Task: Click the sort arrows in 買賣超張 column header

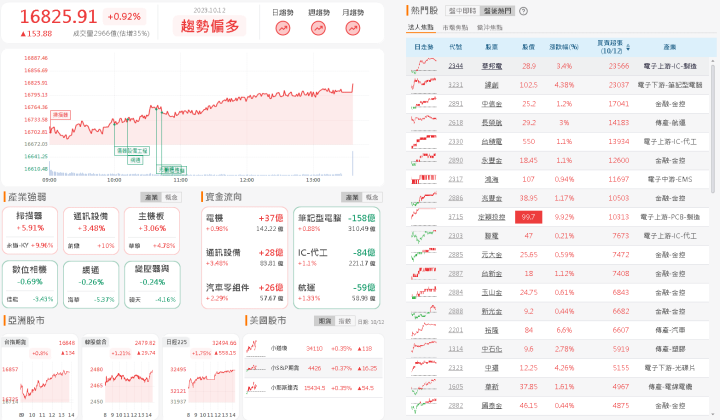Action: [628, 47]
